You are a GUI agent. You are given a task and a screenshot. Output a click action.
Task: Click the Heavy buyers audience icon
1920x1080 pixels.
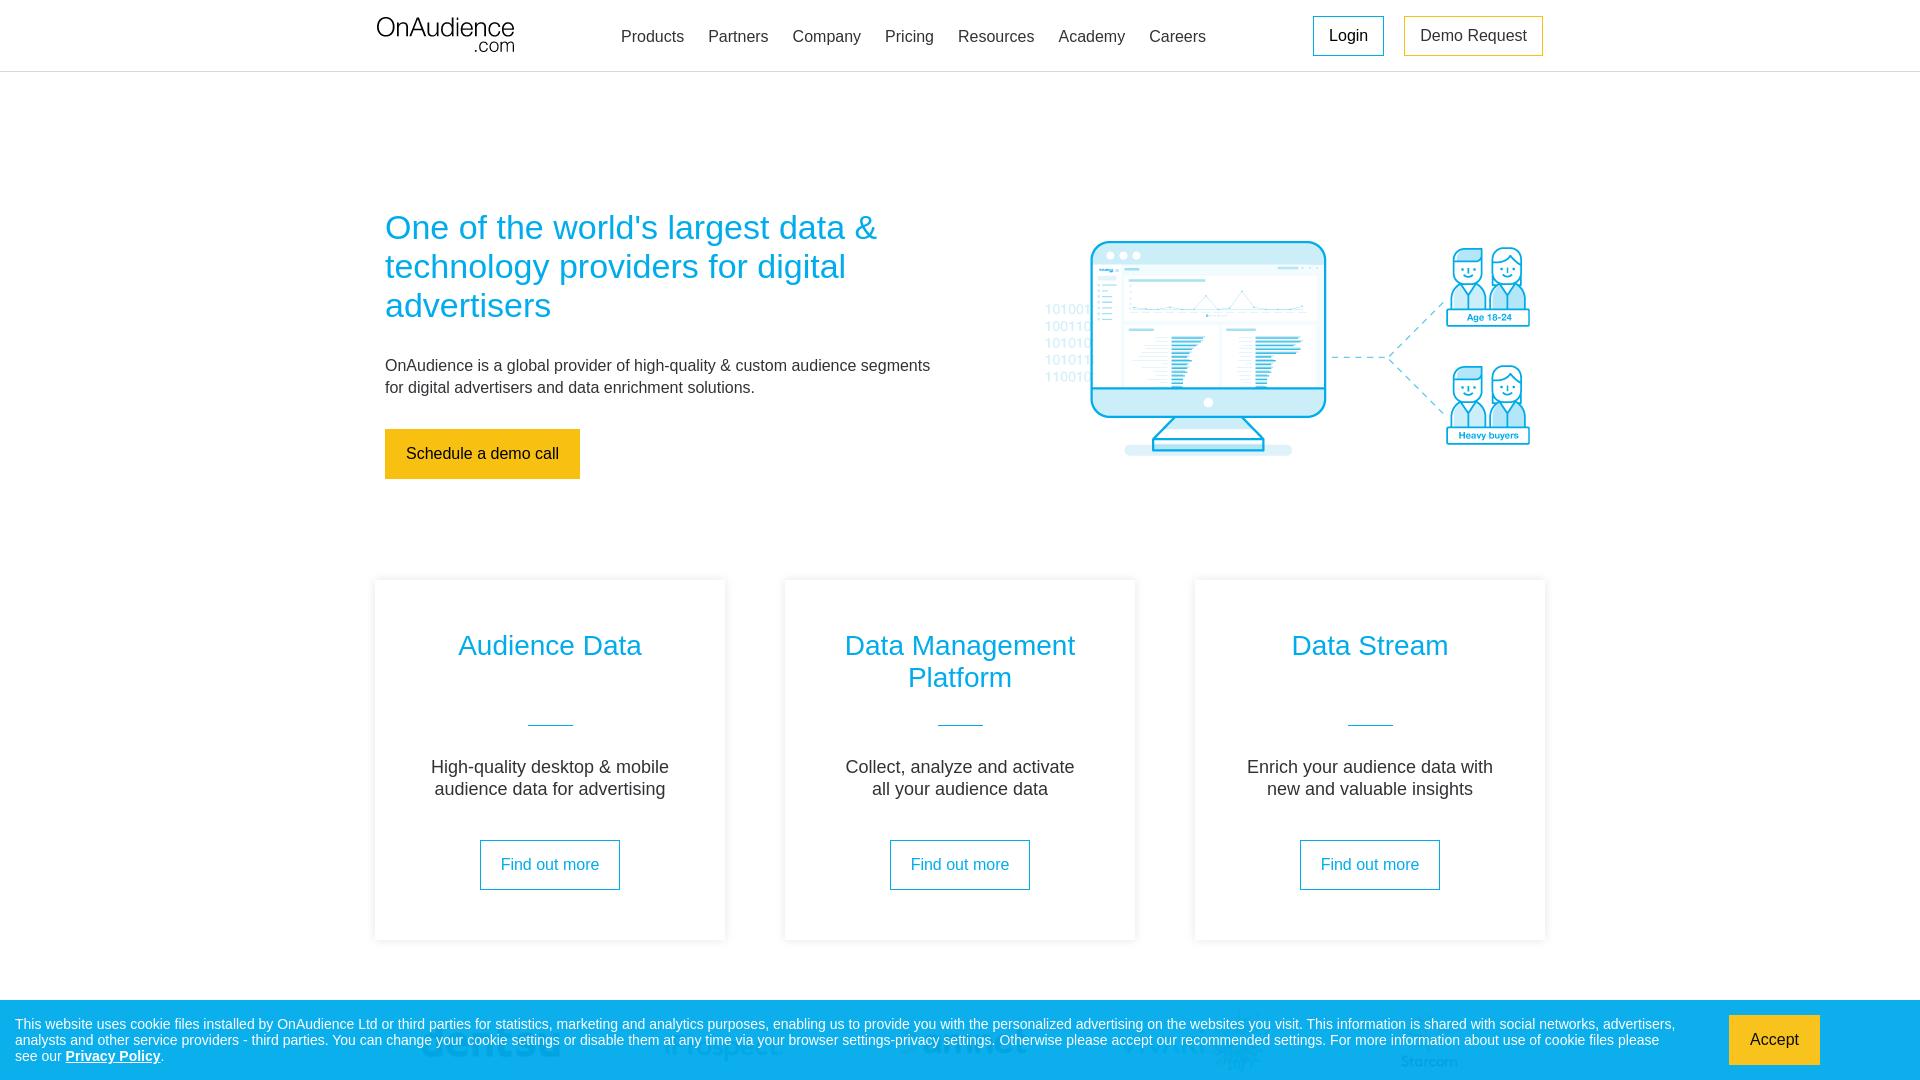(x=1488, y=405)
